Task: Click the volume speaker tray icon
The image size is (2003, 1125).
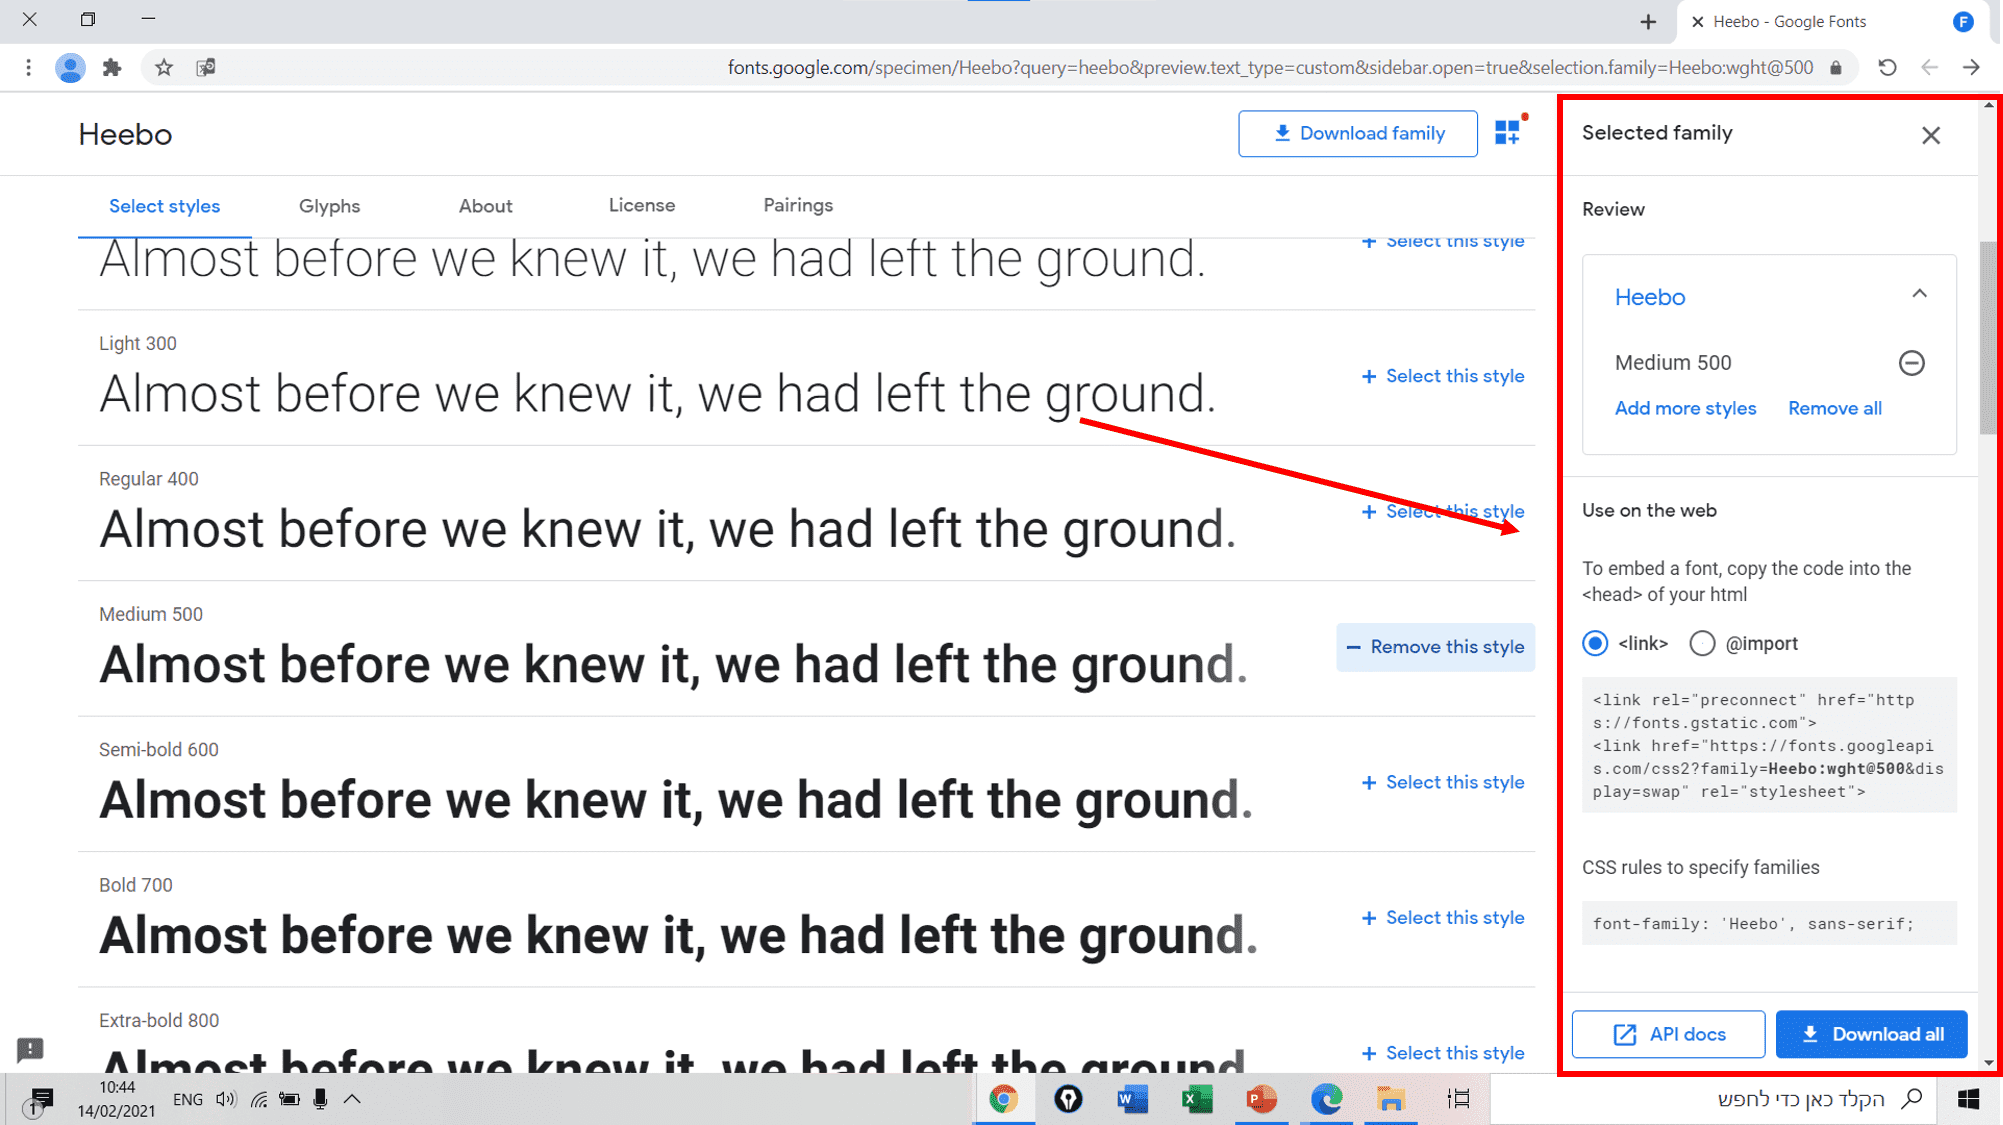Action: (225, 1099)
